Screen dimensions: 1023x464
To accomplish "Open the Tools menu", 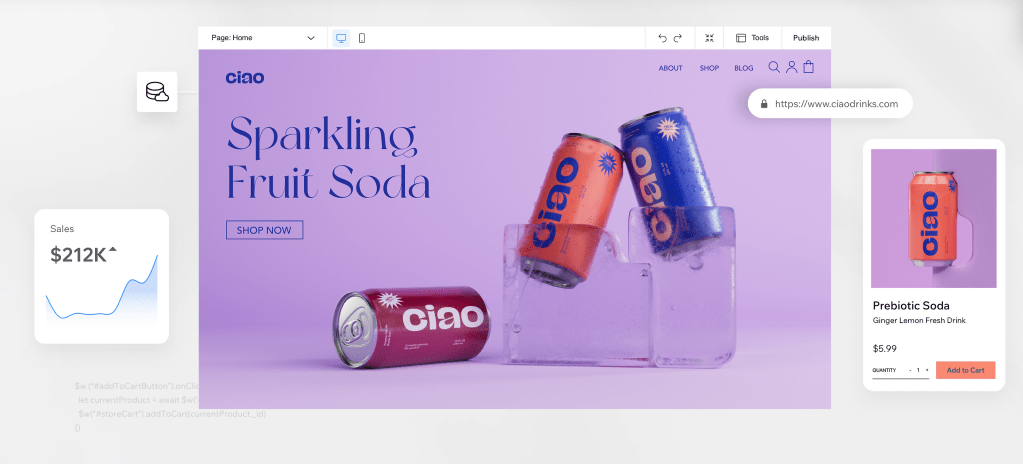I will pyautogui.click(x=752, y=38).
